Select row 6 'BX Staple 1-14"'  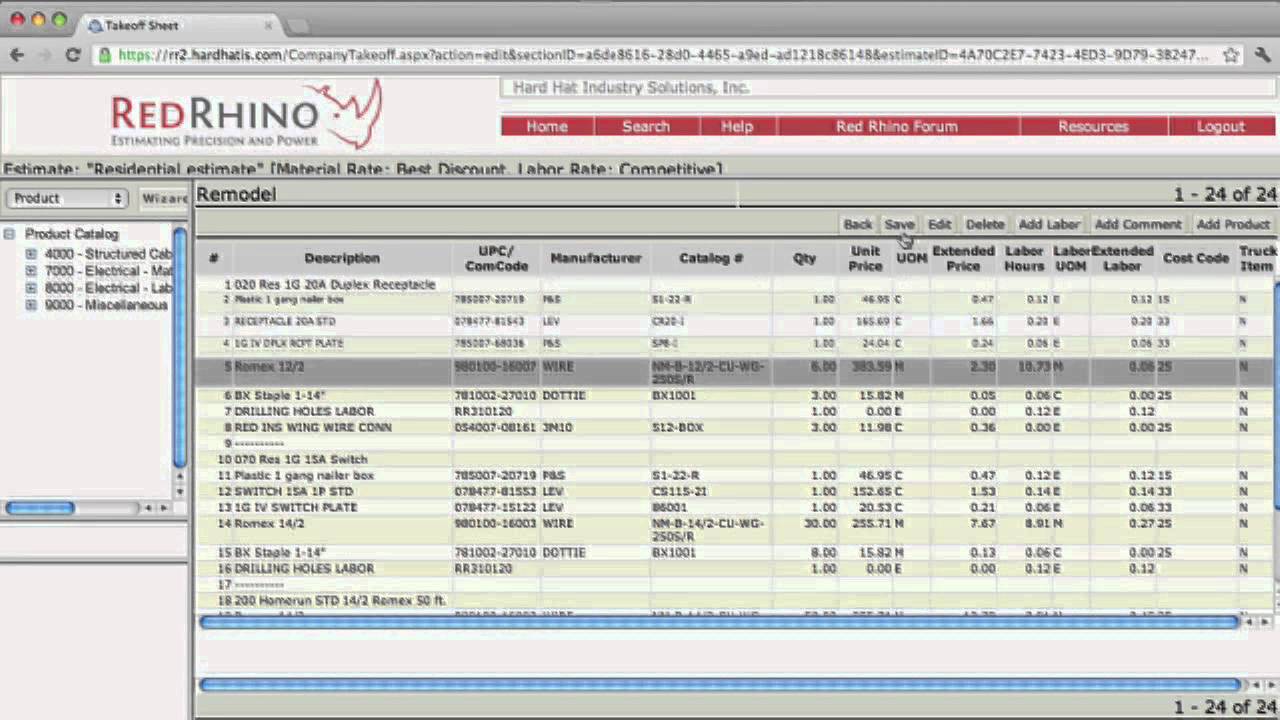pos(735,395)
